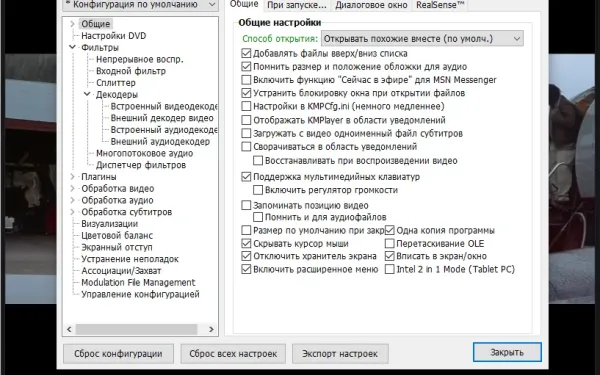Select Modulation File Management item

138,282
